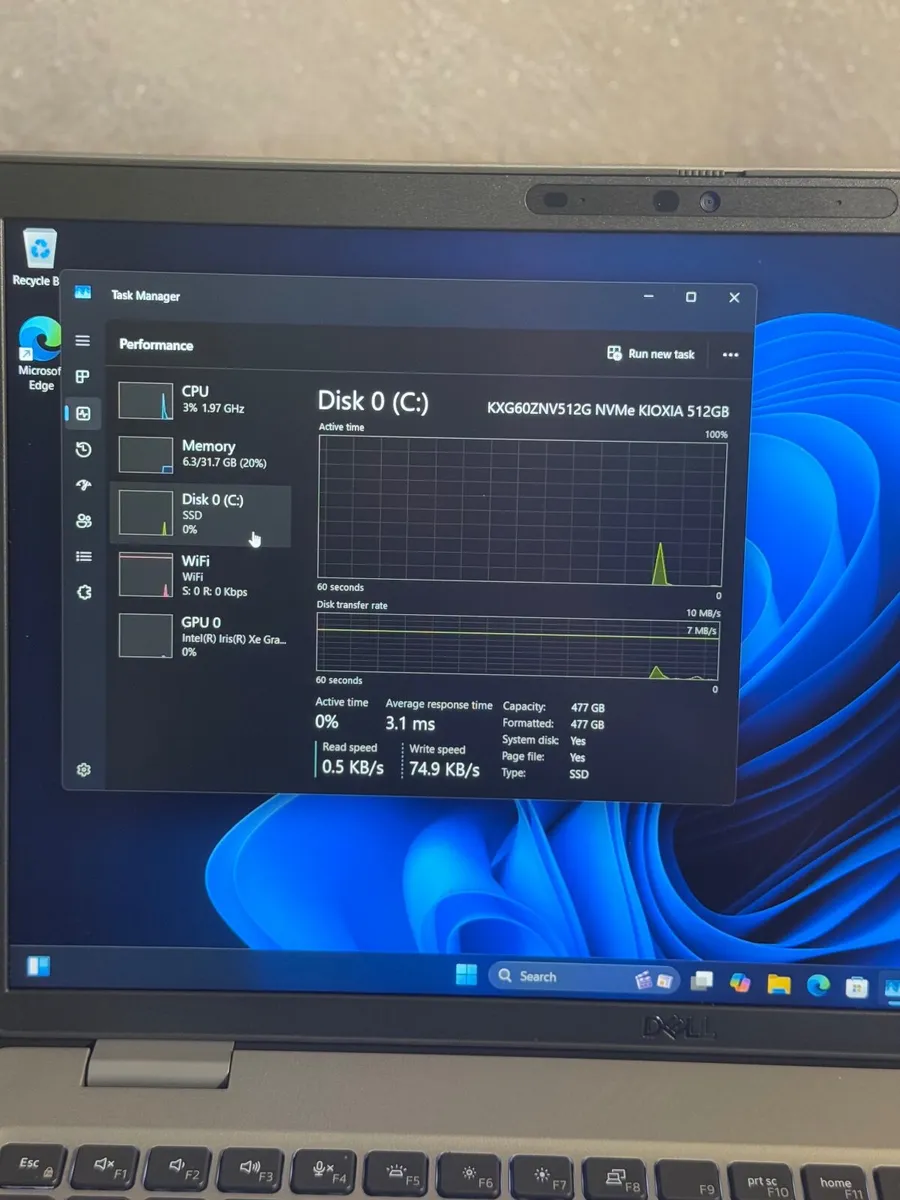Click the Capacity 477 GB value
Viewport: 900px width, 1200px height.
(587, 707)
